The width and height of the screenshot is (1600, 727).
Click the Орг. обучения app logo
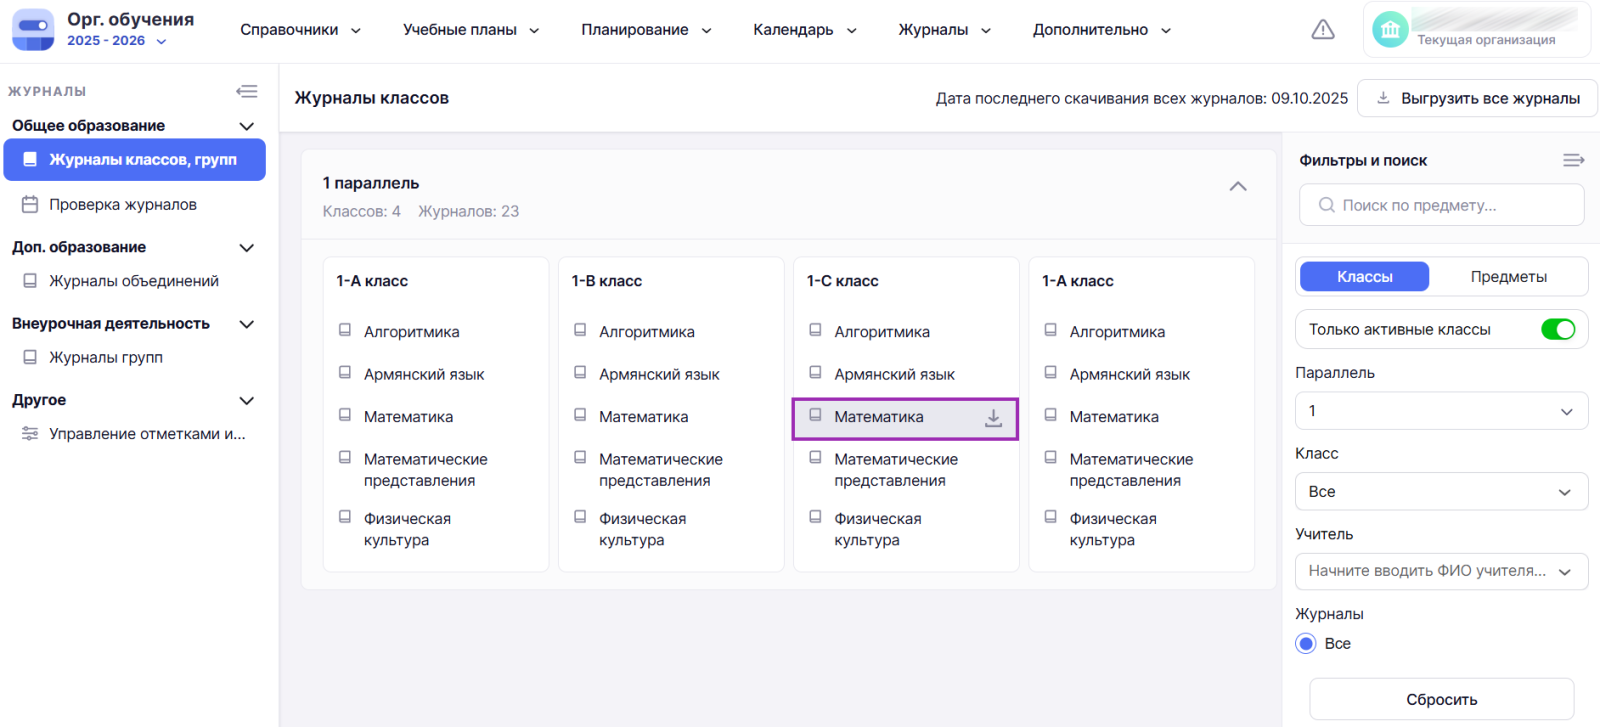point(33,30)
